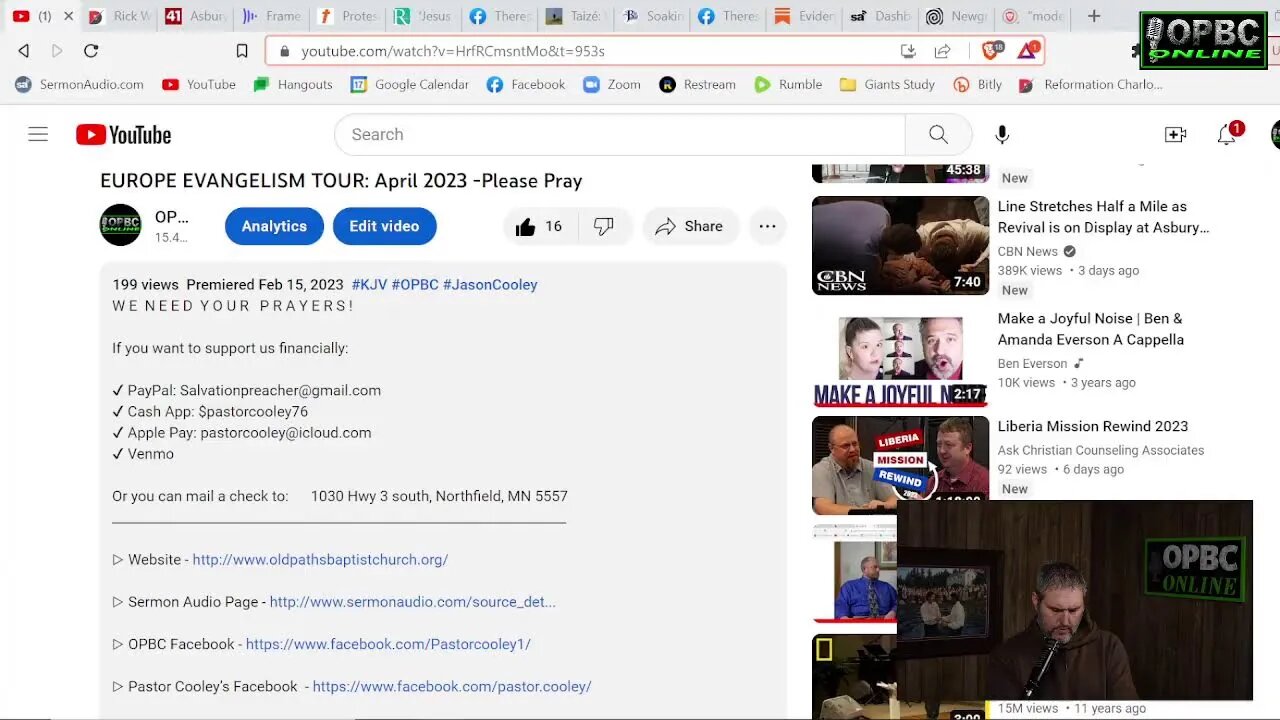The image size is (1280, 720).
Task: Open the oldpathsbaptistchurch.org website link
Action: coord(320,560)
